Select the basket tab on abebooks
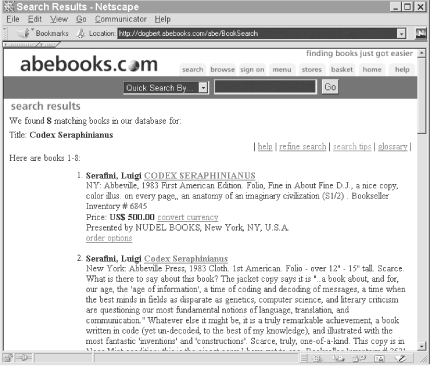Screen dimensions: 431x366 point(342,70)
